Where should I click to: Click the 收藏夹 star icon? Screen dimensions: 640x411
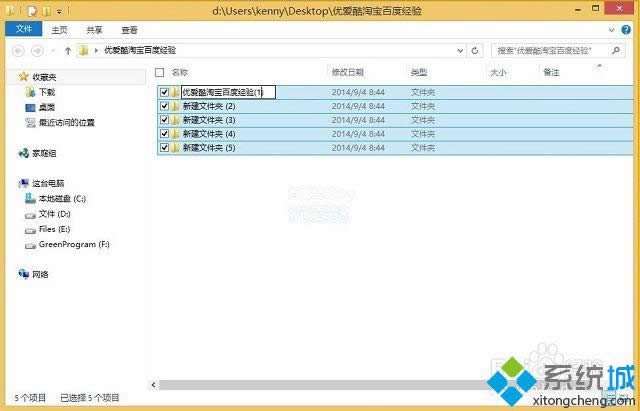(24, 76)
